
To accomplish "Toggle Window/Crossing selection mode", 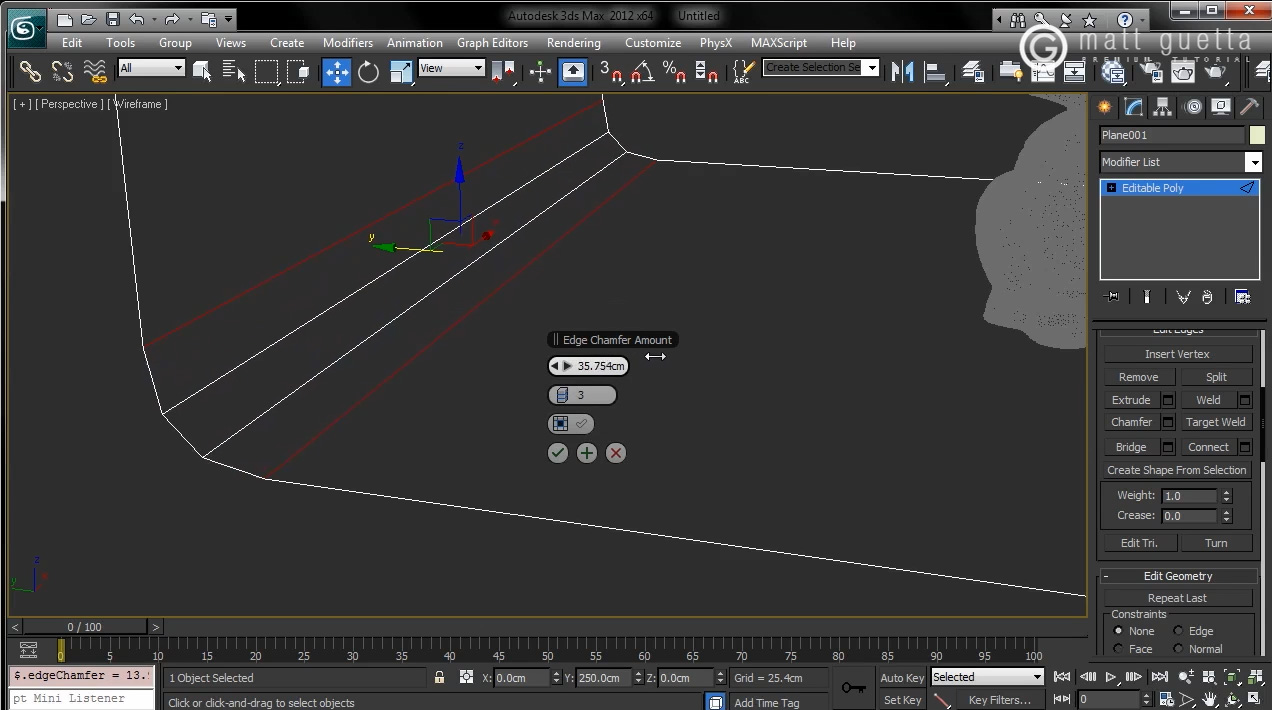I will (298, 71).
